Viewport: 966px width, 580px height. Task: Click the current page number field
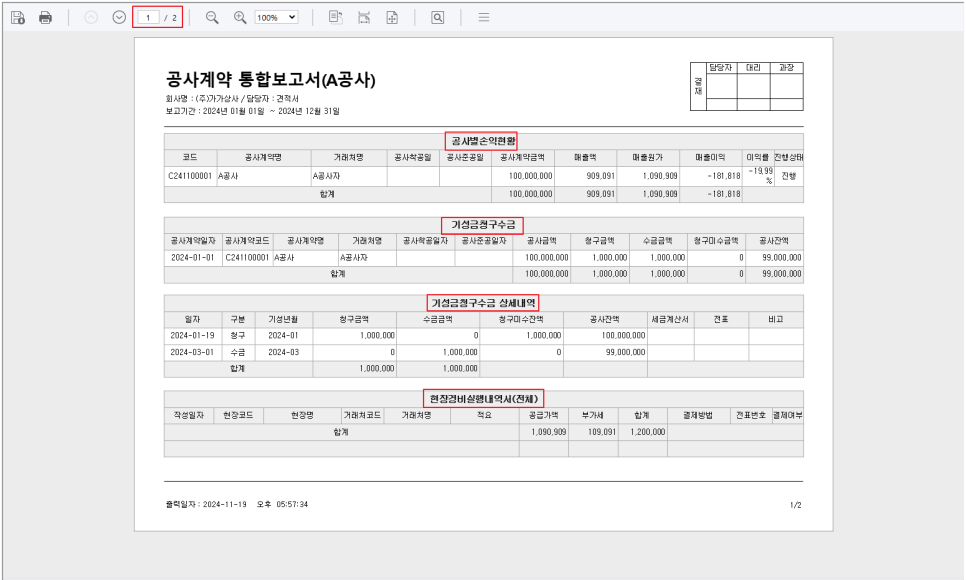click(x=148, y=17)
